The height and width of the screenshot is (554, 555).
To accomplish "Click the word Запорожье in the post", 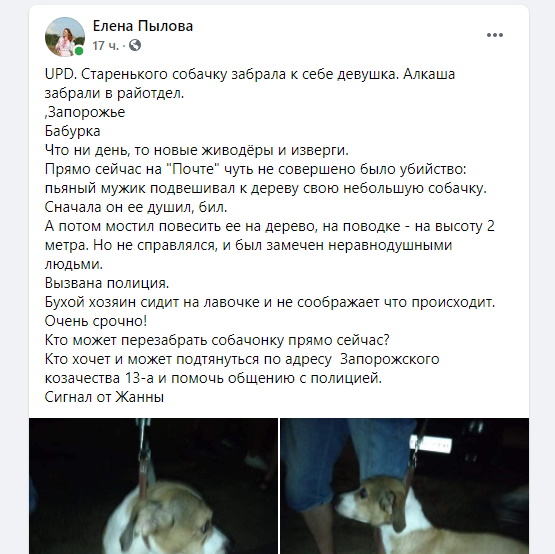I will click(x=86, y=112).
